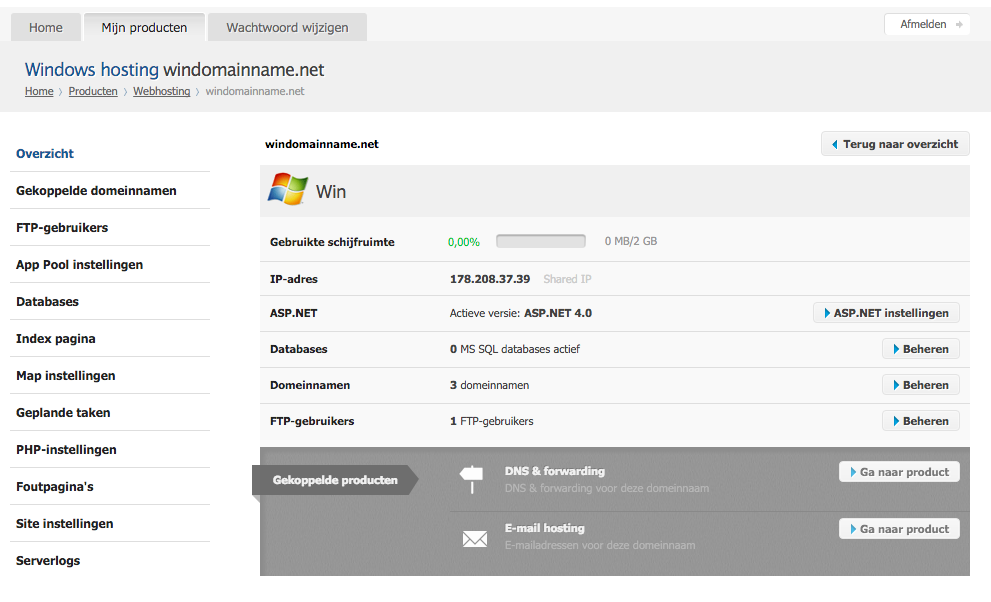Click the DNS & forwarding signpost icon

473,479
